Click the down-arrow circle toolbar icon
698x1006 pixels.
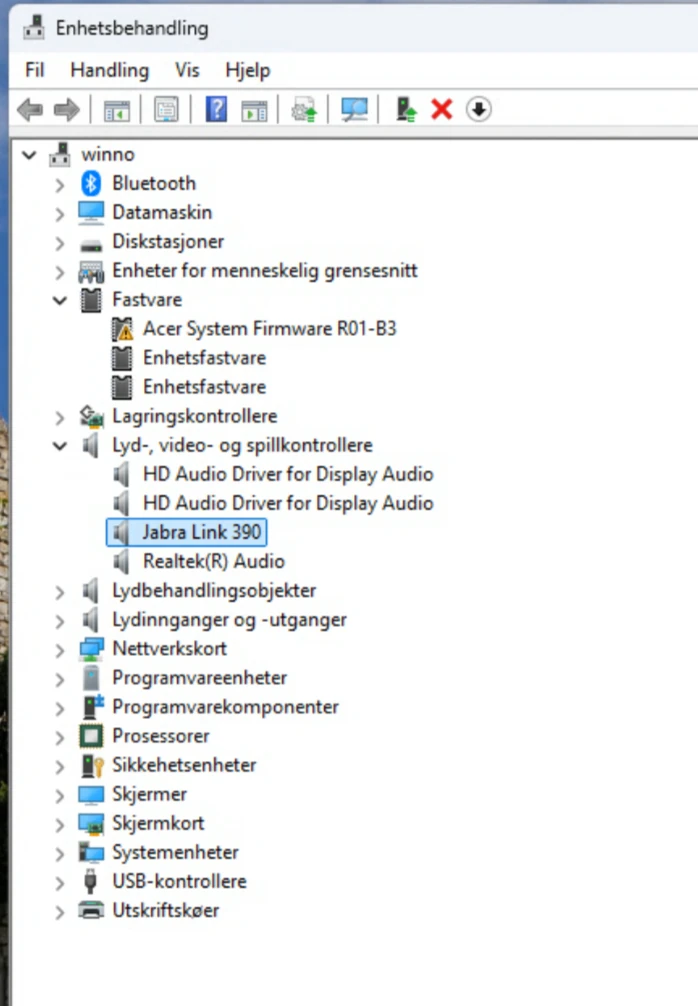(479, 109)
